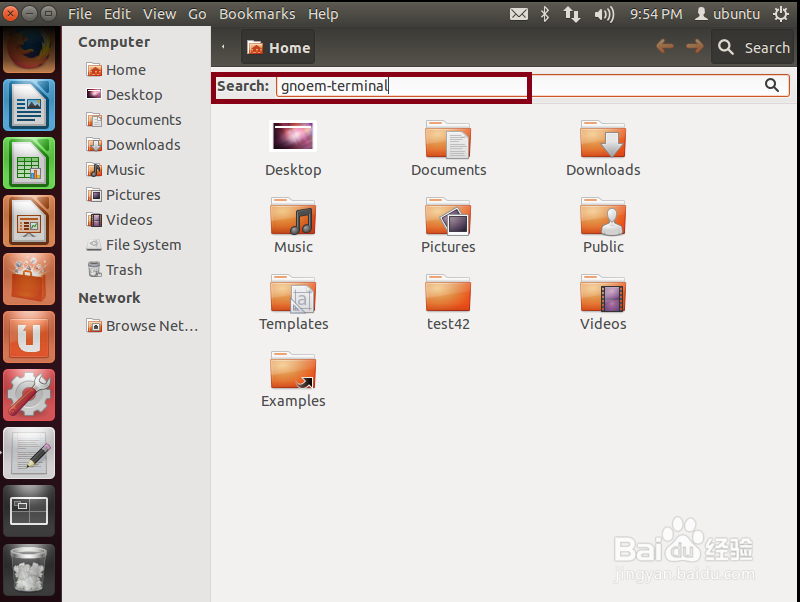
Task: Select Pictures in the sidebar
Action: (x=123, y=195)
